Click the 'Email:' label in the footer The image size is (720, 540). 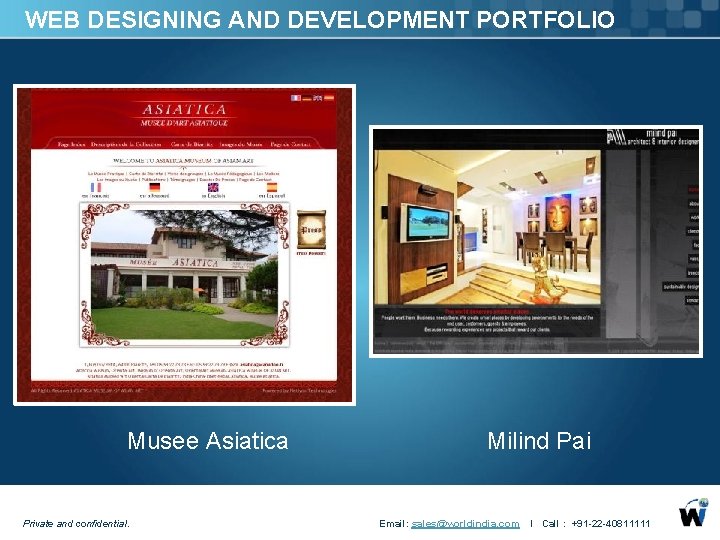(x=394, y=523)
